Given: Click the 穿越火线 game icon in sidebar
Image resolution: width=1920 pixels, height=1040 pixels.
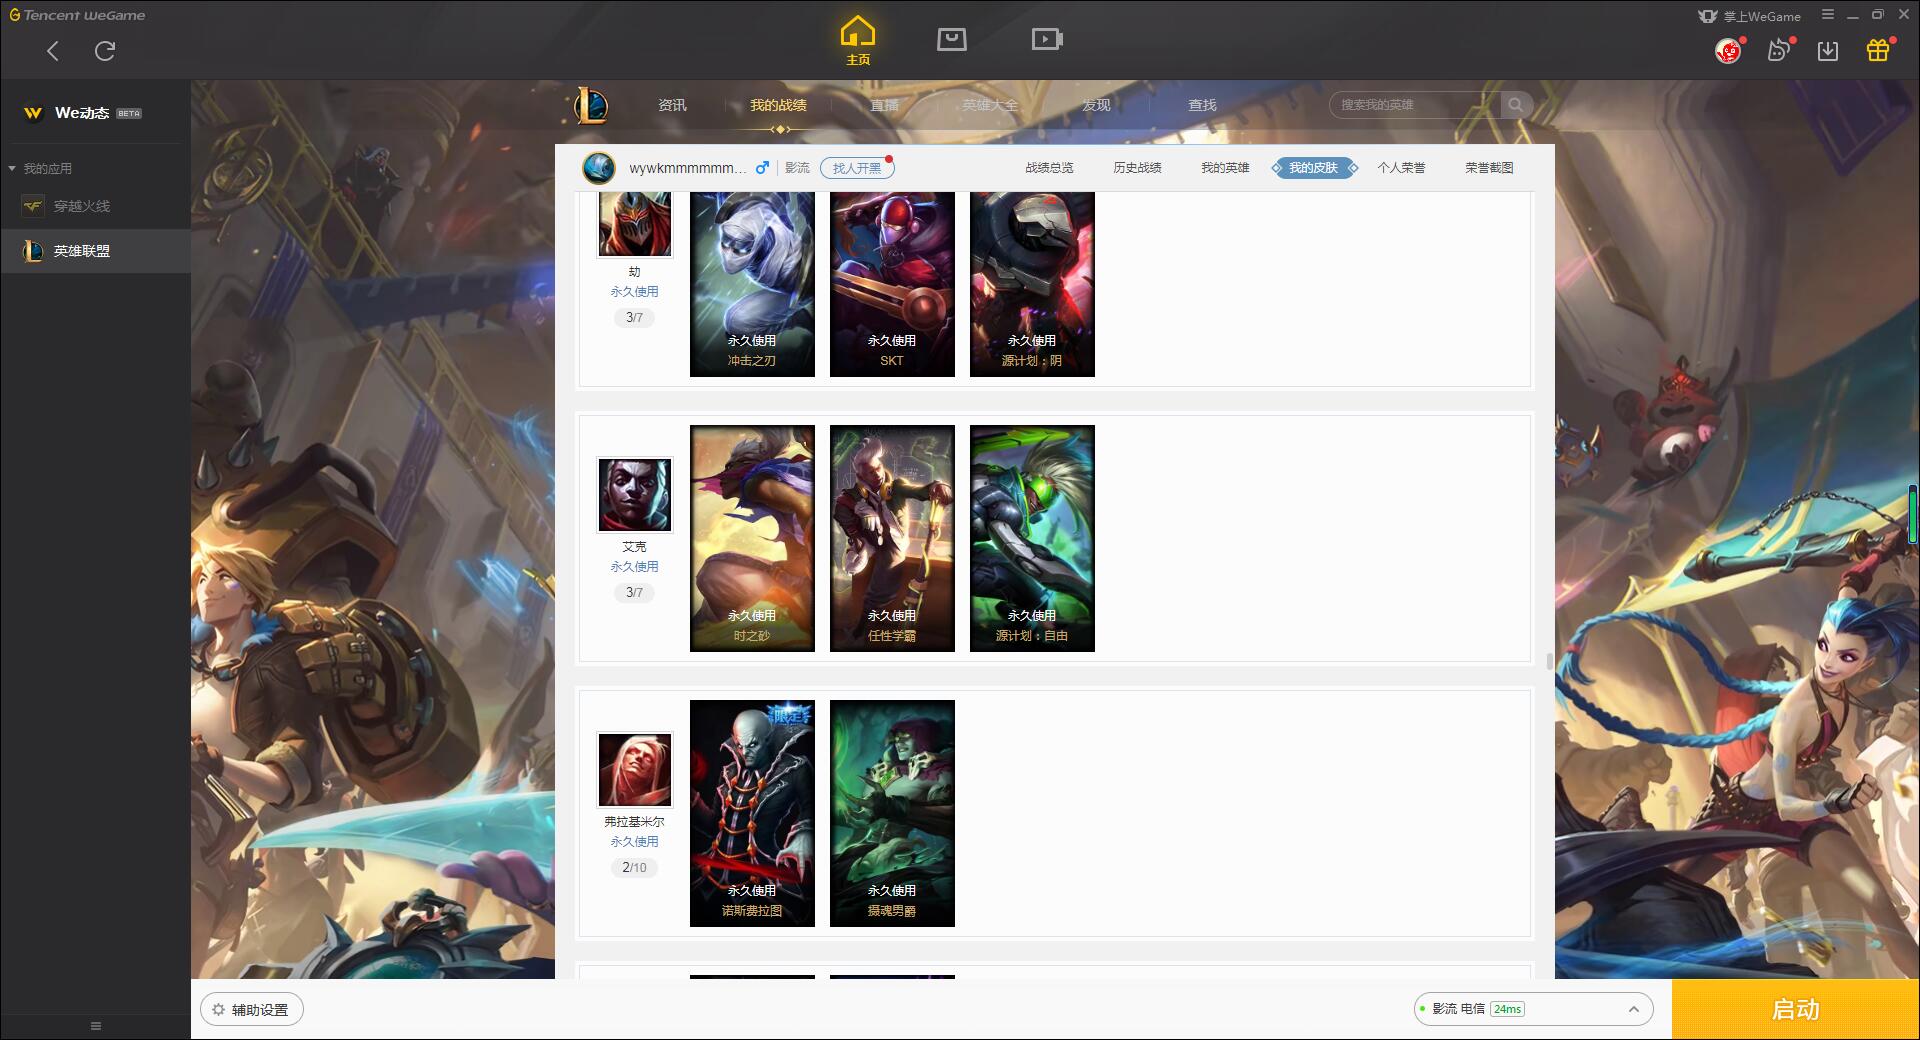Looking at the screenshot, I should (33, 206).
